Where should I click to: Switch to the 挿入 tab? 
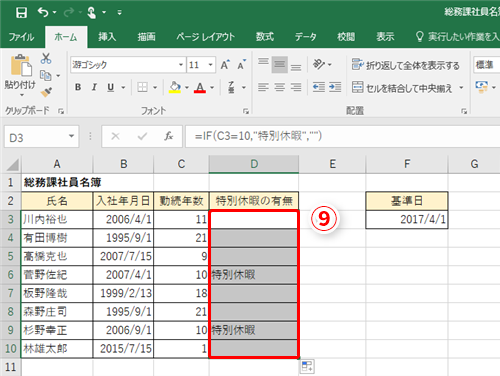pyautogui.click(x=107, y=37)
